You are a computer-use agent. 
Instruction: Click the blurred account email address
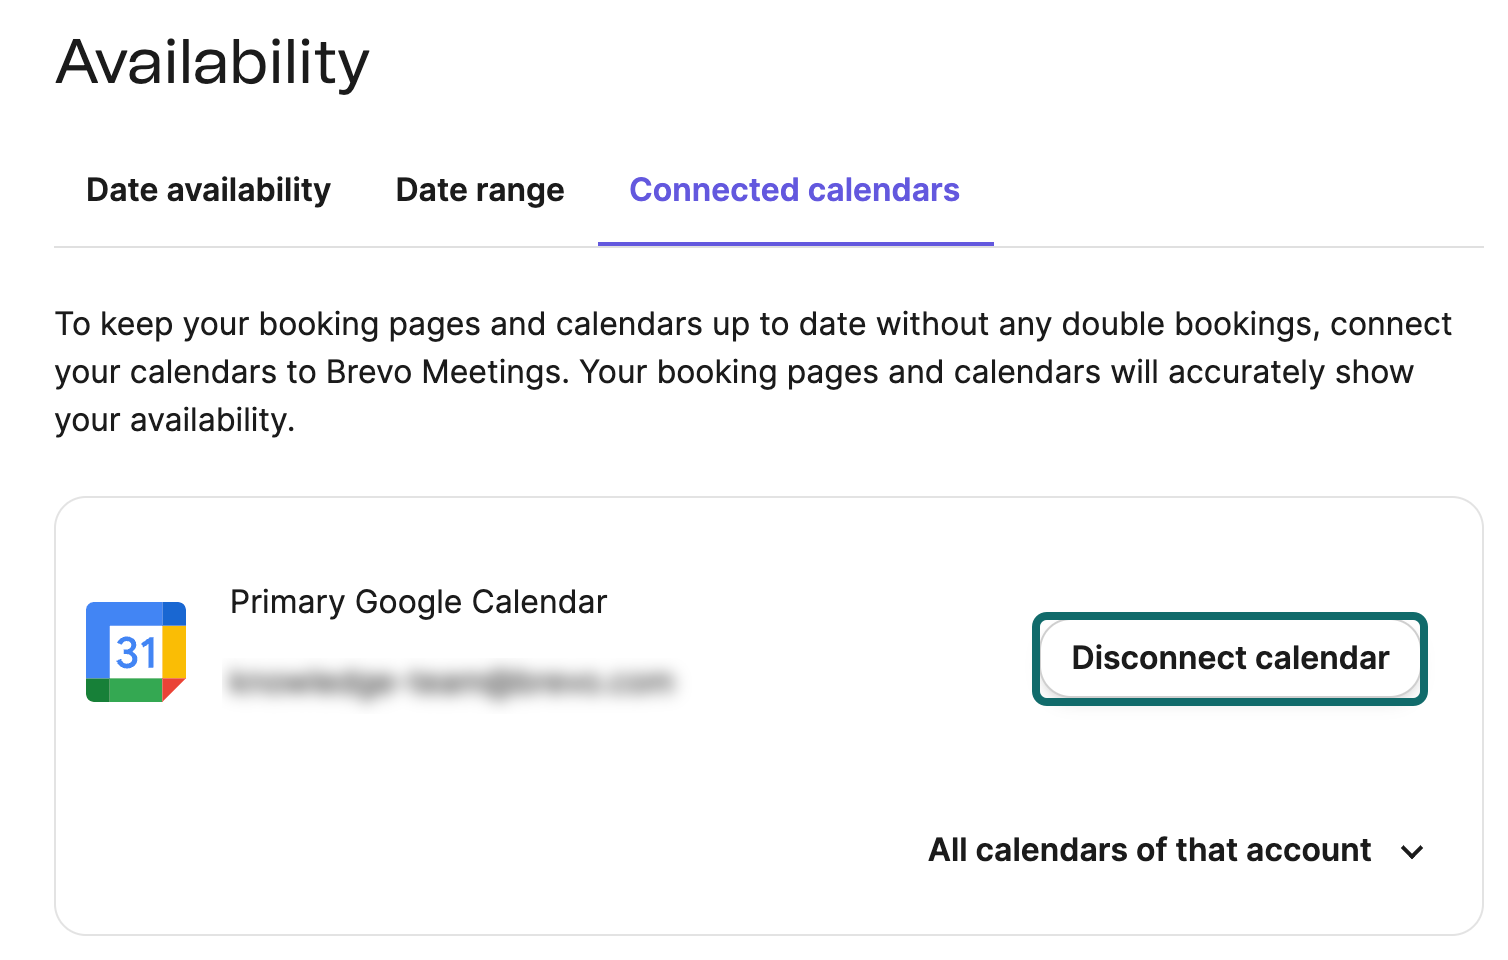coord(452,682)
